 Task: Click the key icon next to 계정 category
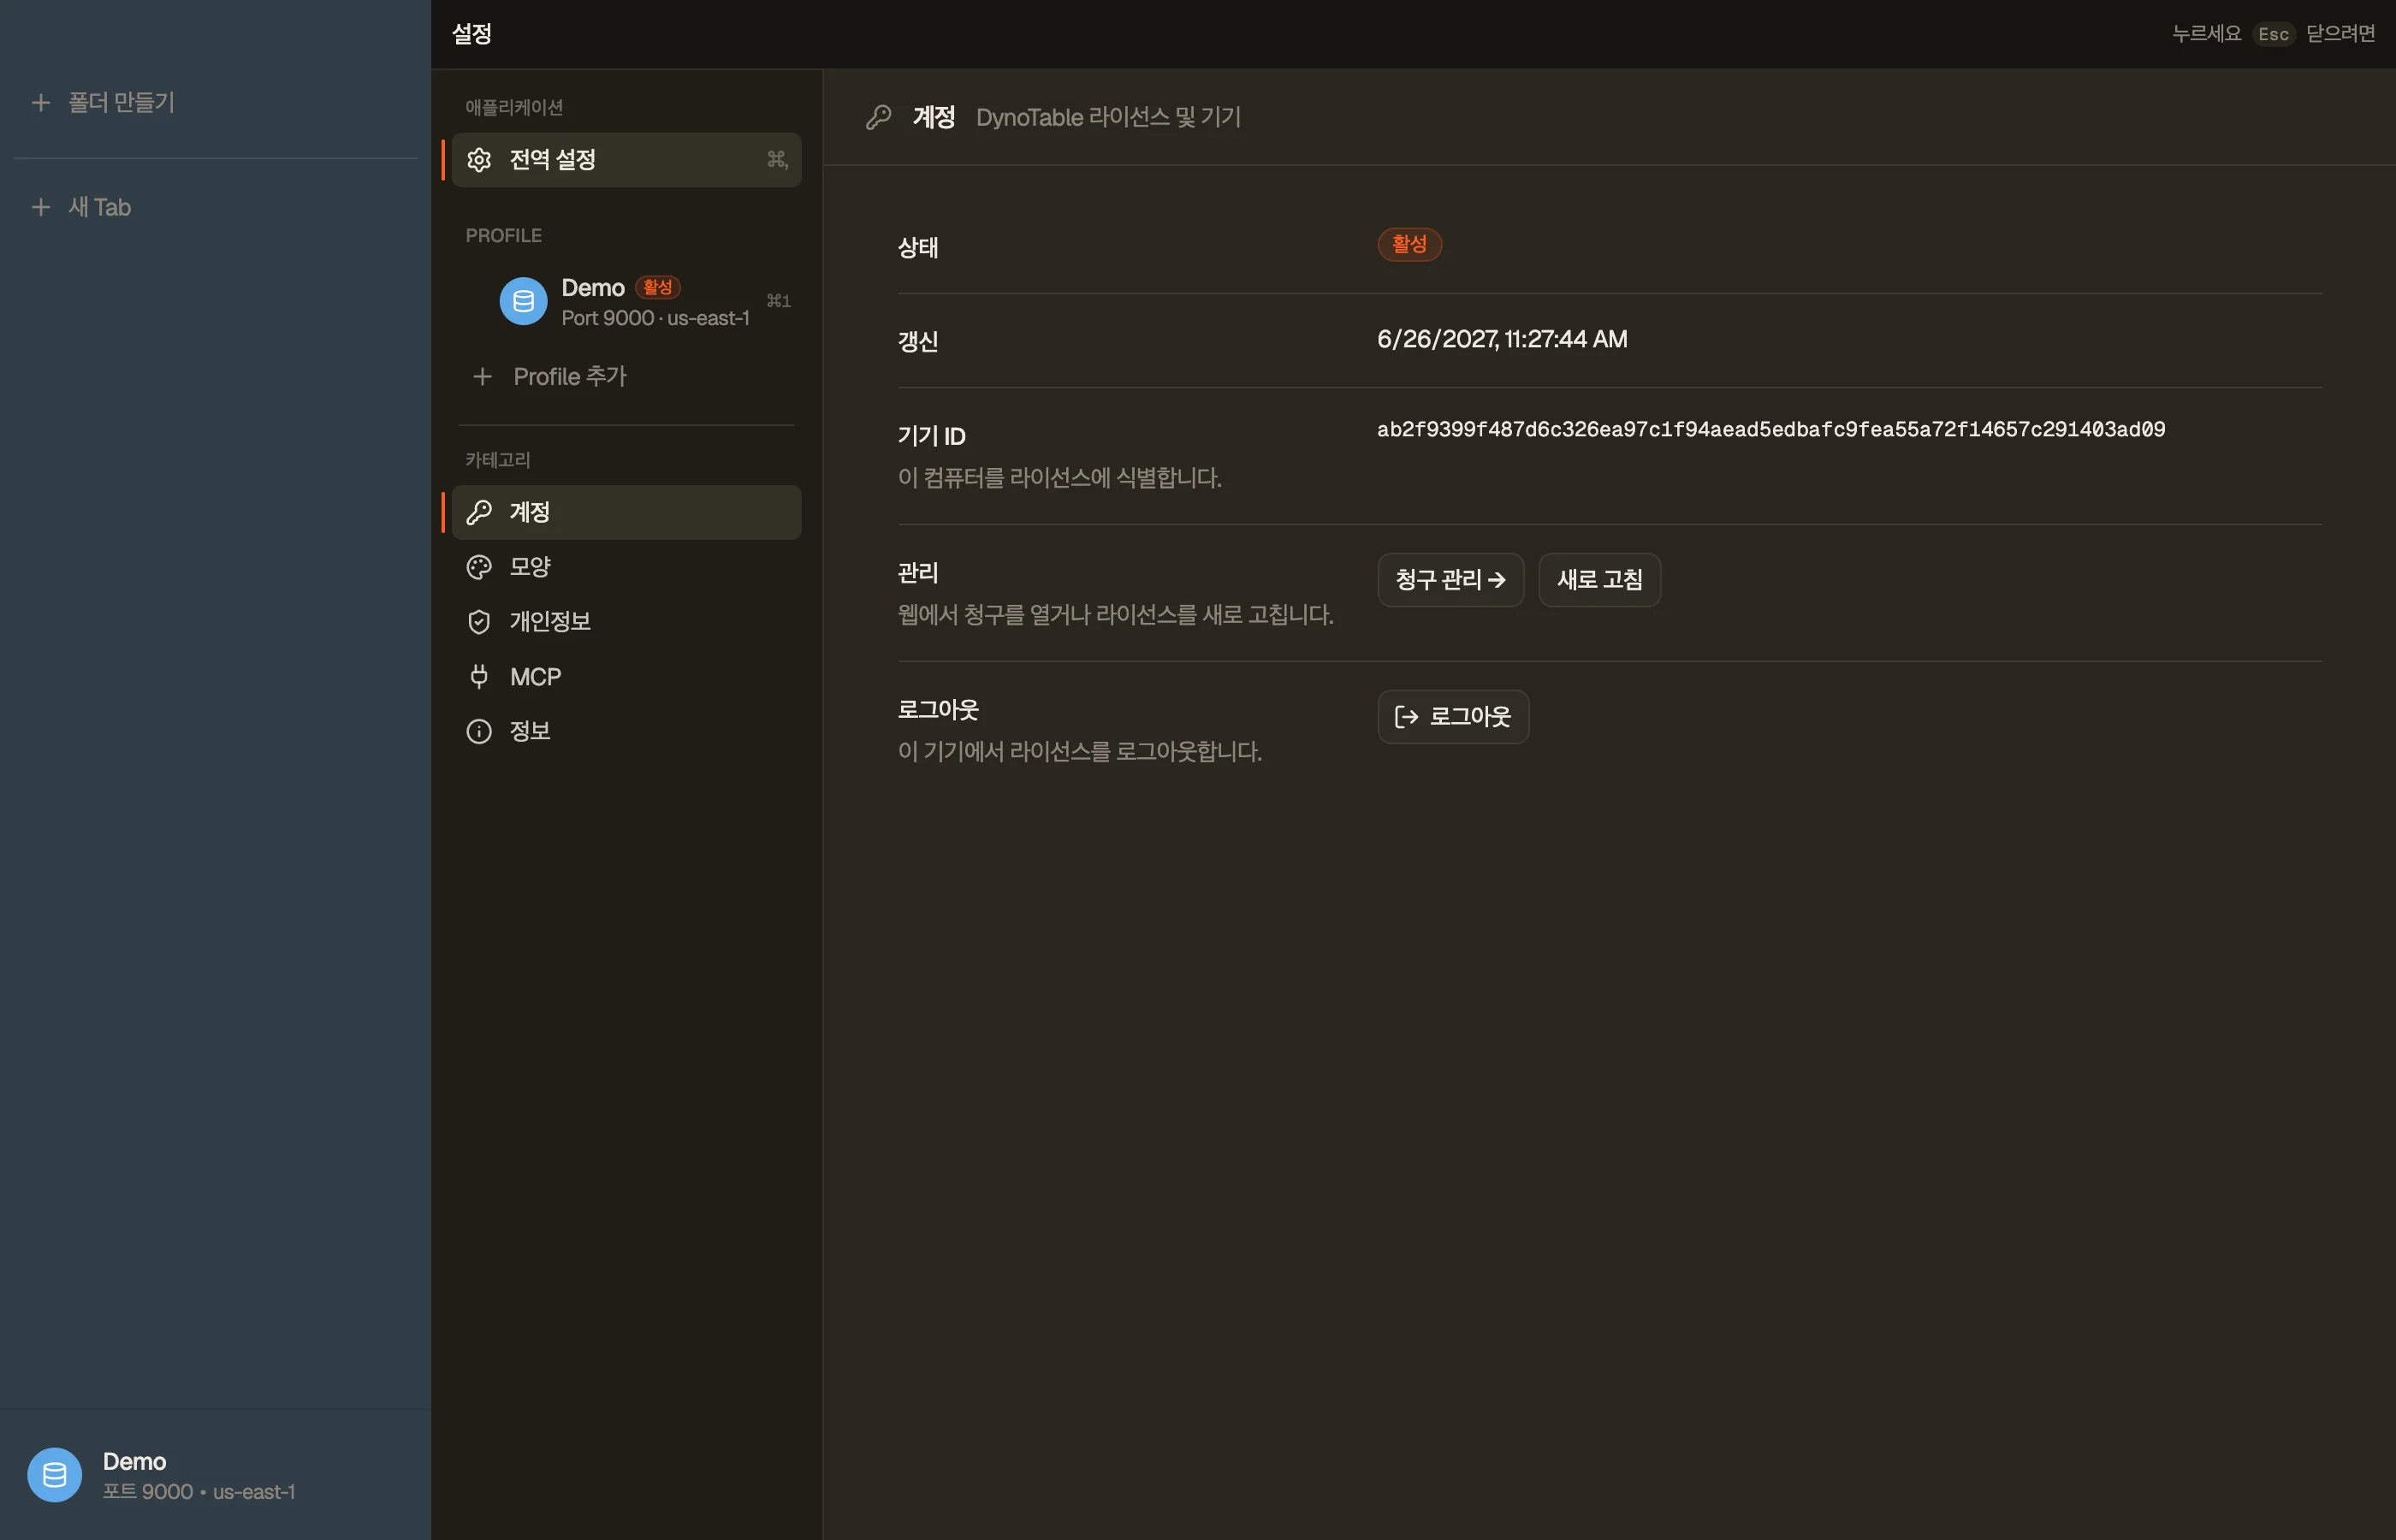click(479, 512)
